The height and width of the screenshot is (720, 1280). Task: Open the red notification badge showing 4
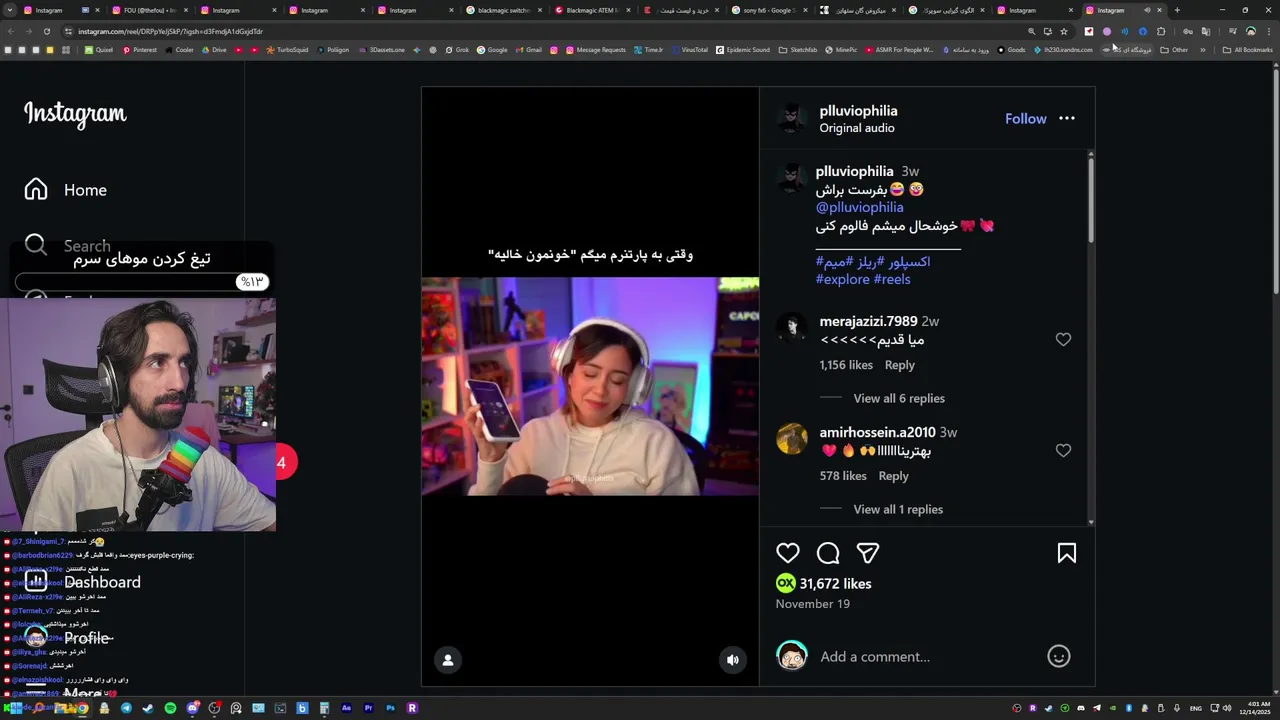pos(282,462)
